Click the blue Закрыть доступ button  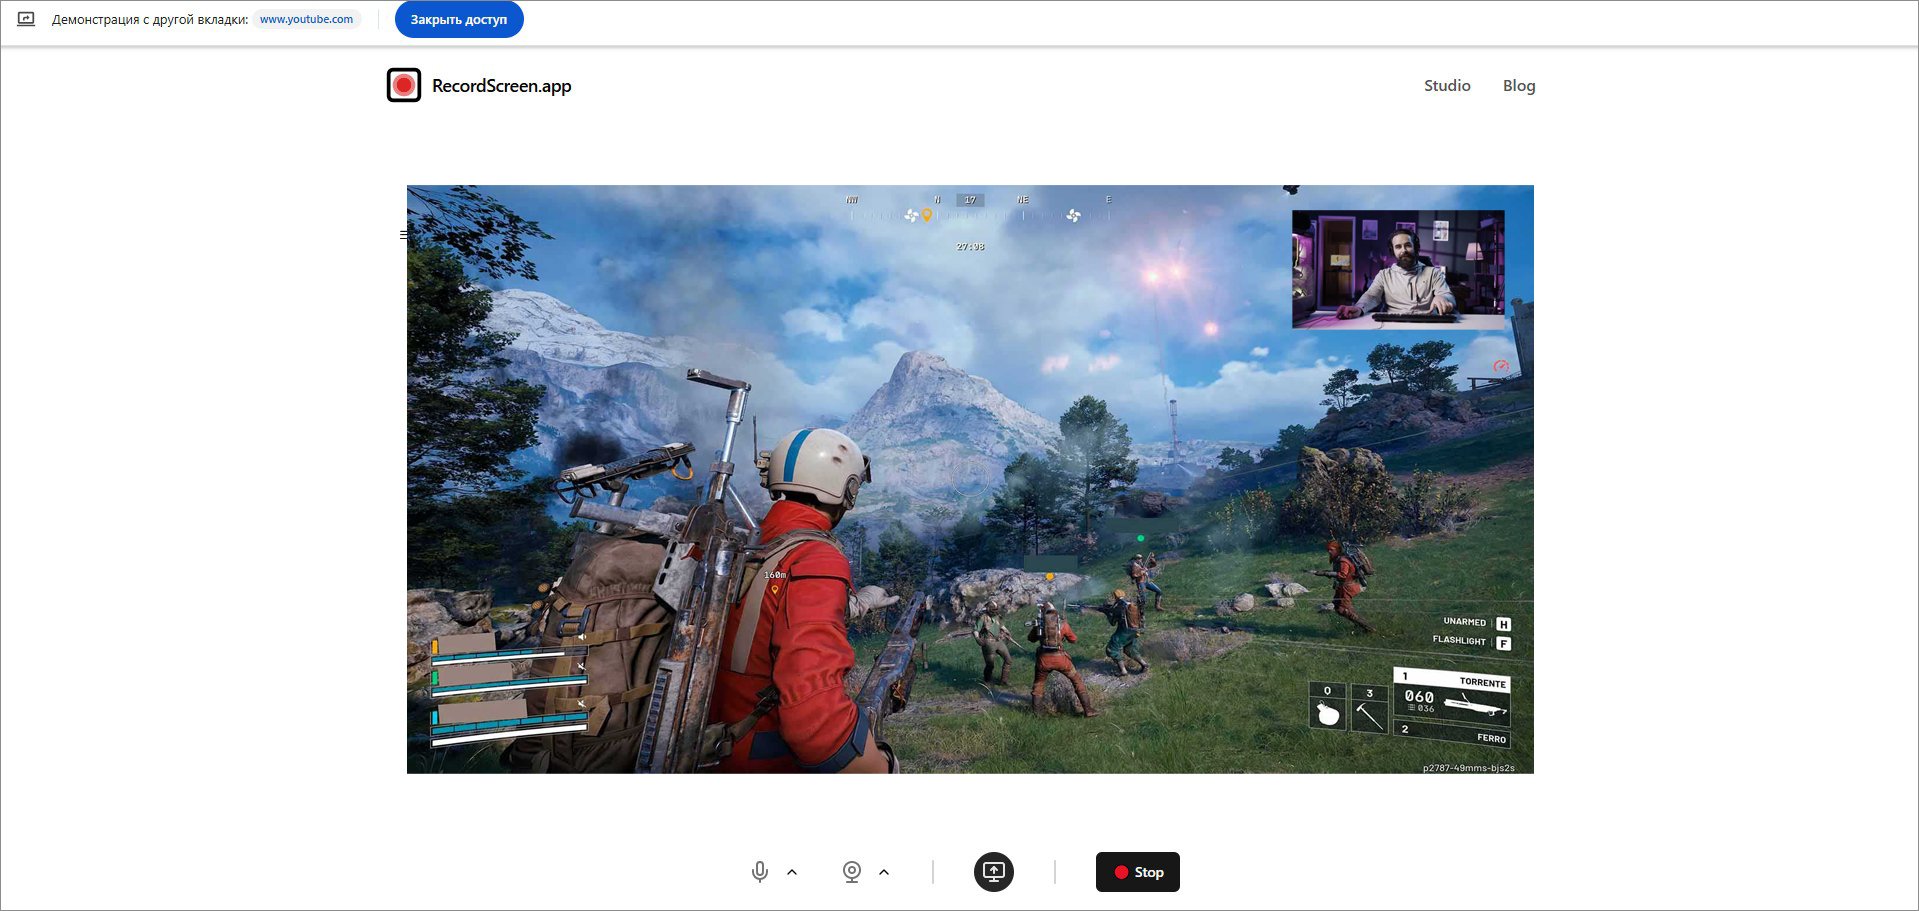pos(459,19)
